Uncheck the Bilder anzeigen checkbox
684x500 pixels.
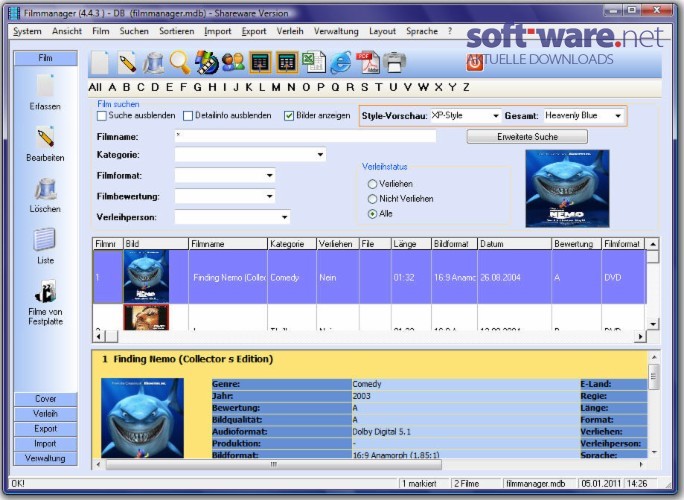point(289,116)
